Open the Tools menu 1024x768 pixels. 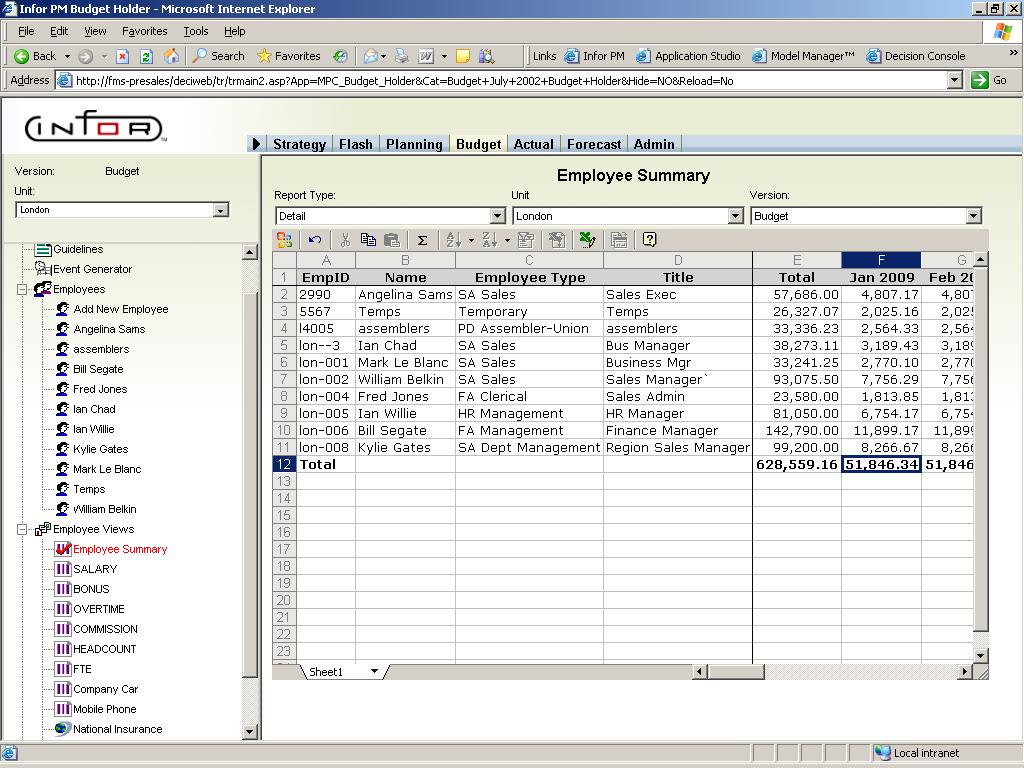click(x=195, y=31)
